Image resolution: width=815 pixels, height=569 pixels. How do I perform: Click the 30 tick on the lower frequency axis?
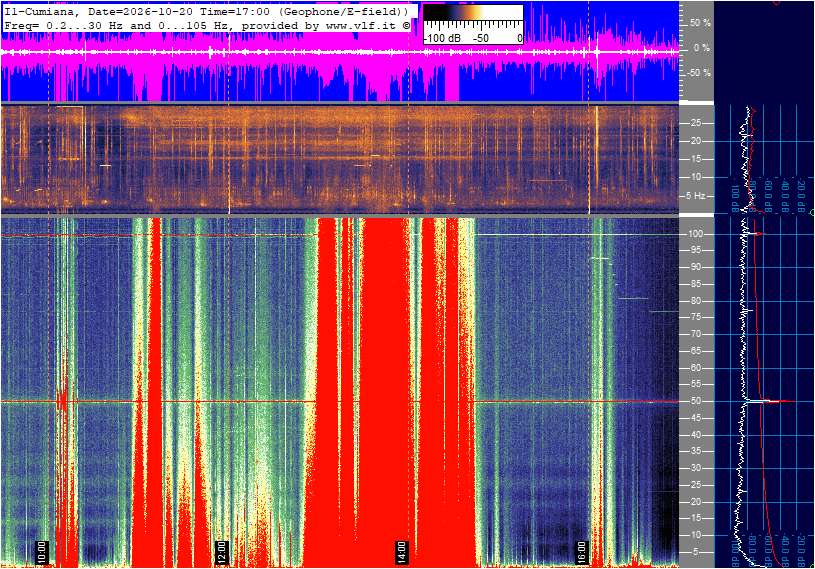pos(695,468)
